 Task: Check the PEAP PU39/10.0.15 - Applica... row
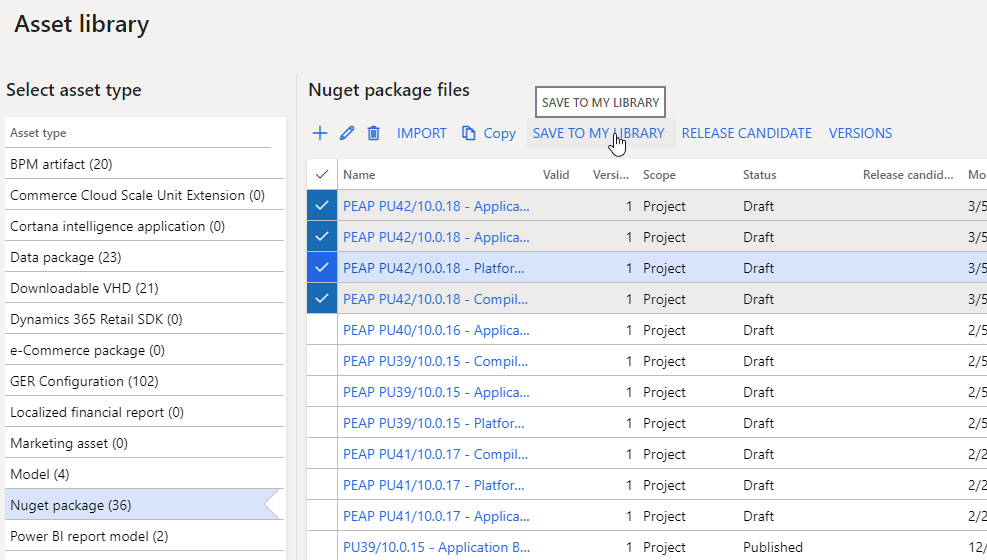322,392
